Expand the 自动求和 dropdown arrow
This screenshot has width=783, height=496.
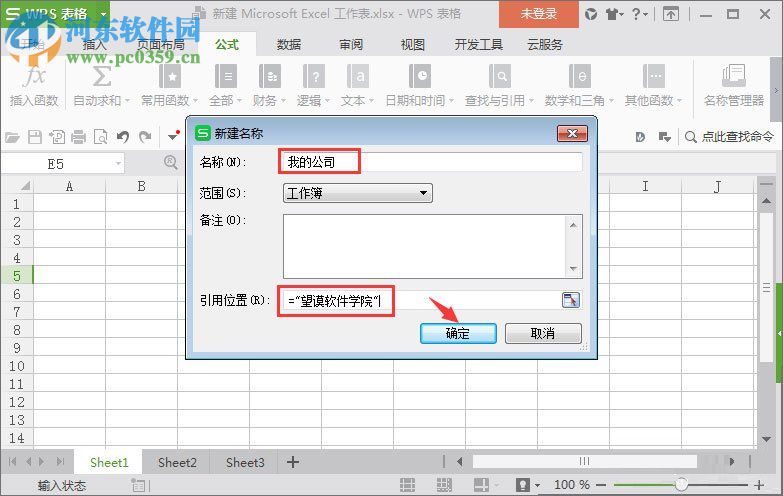click(127, 101)
